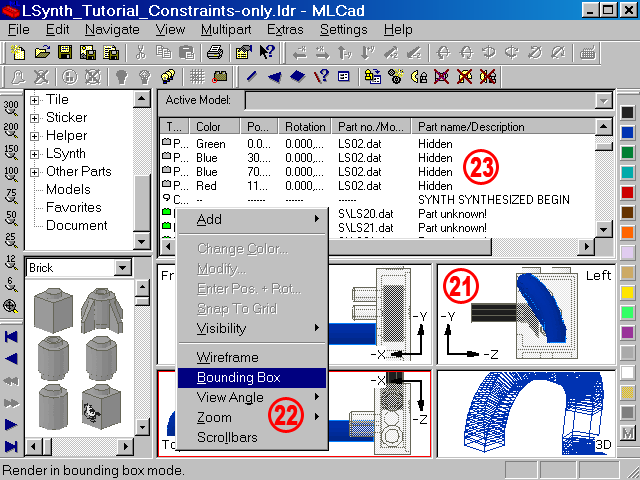Select the Red LS02.dat row
The image size is (640, 480).
tap(378, 186)
